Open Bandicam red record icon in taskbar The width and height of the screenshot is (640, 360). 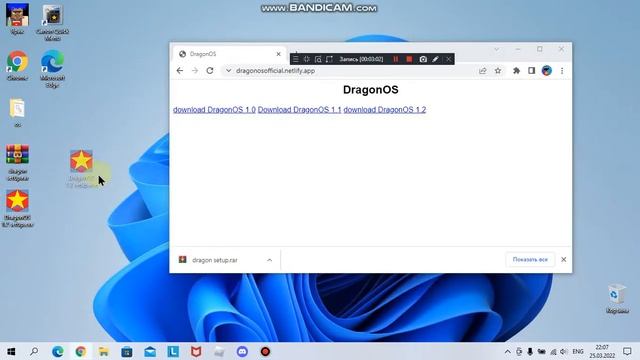pyautogui.click(x=265, y=351)
